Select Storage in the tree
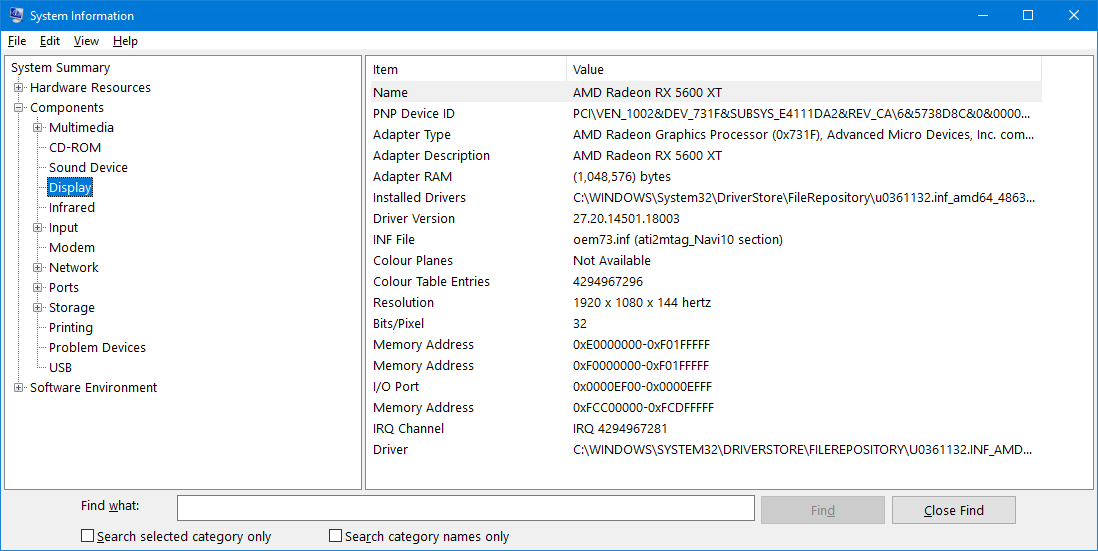Viewport: 1098px width, 551px height. [71, 307]
